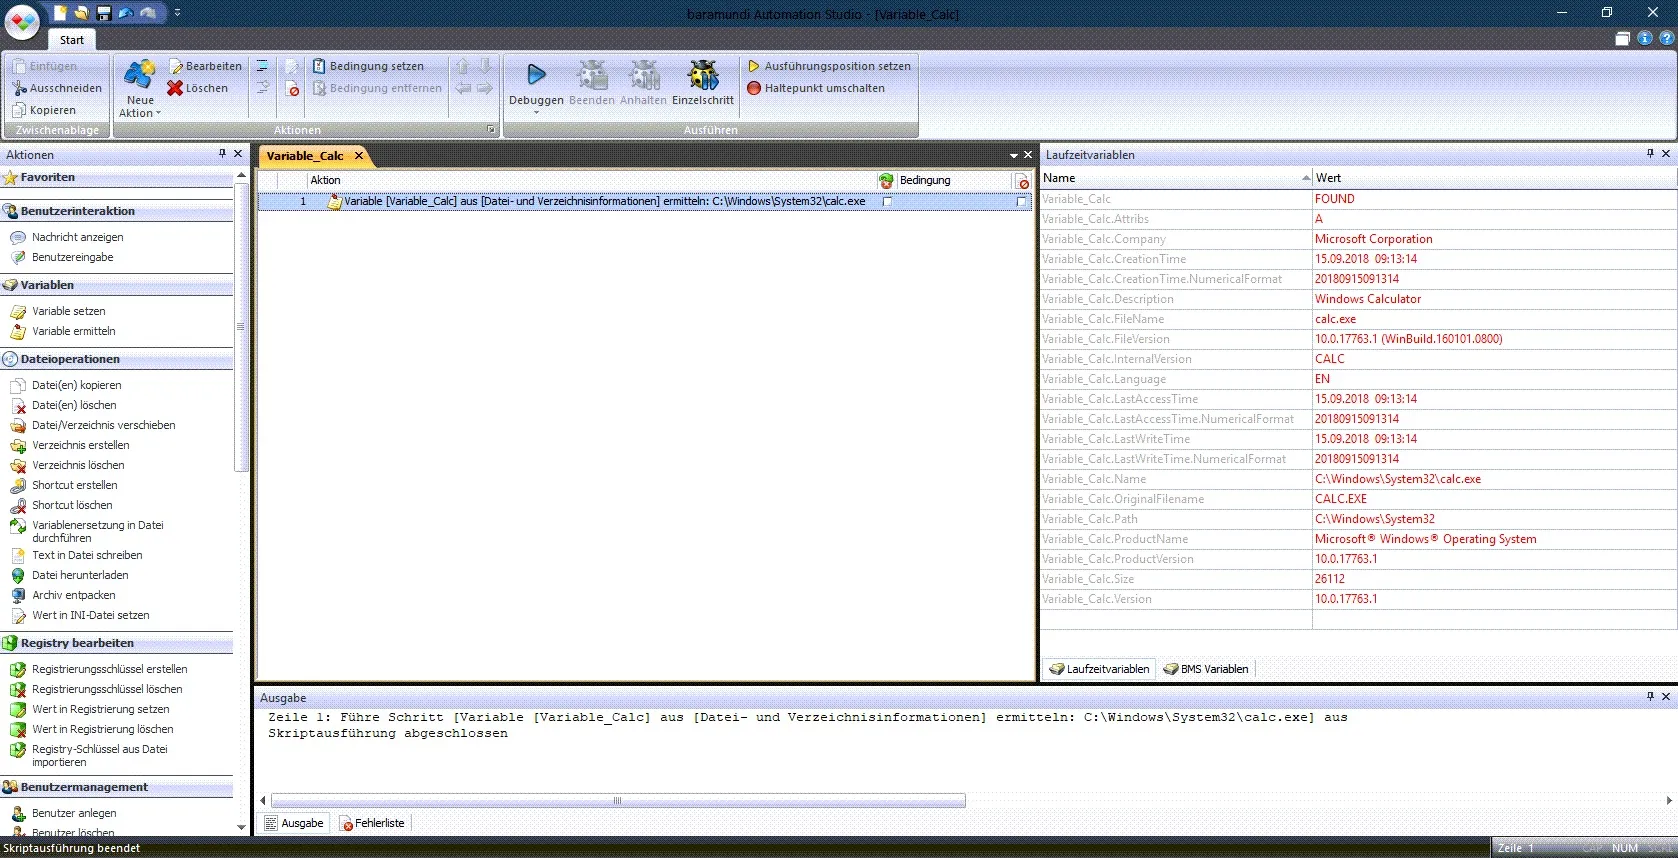Click the Ausgabe horizontal scrollbar
The height and width of the screenshot is (858, 1678).
click(618, 800)
